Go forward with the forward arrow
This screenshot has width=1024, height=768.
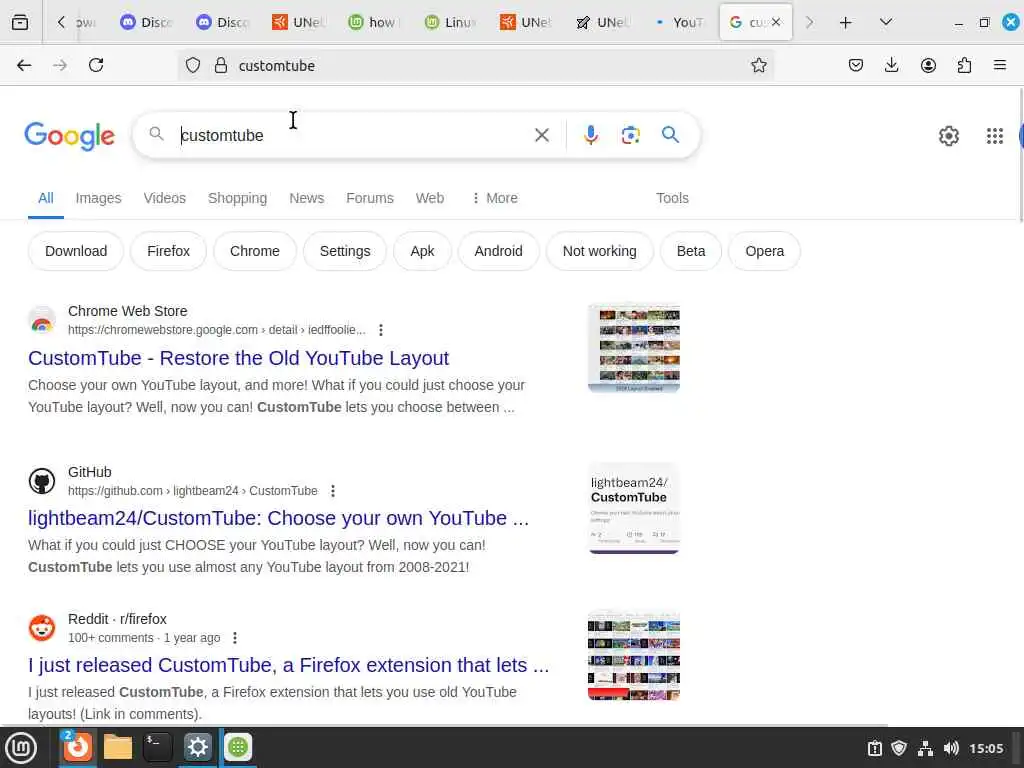coord(60,65)
